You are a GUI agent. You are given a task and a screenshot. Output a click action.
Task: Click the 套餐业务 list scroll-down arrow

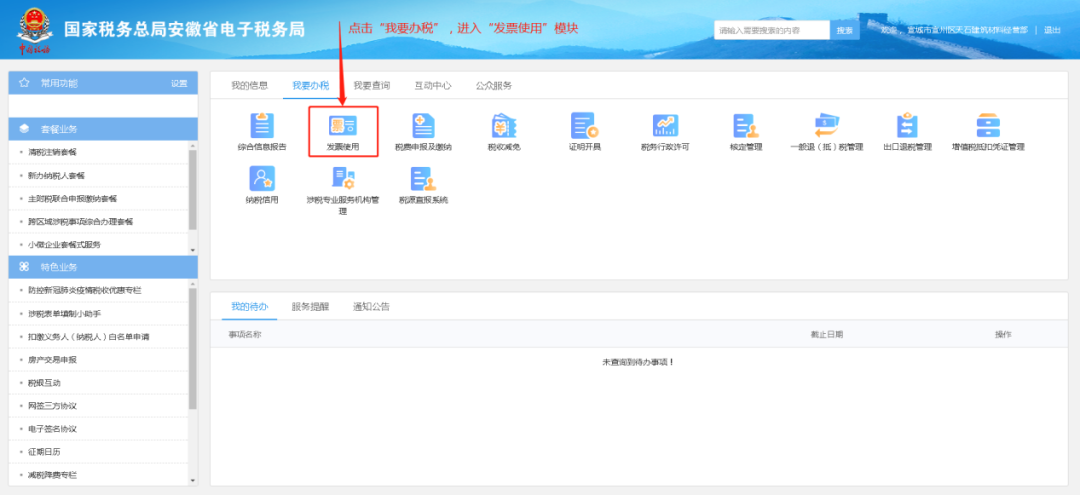click(x=193, y=250)
